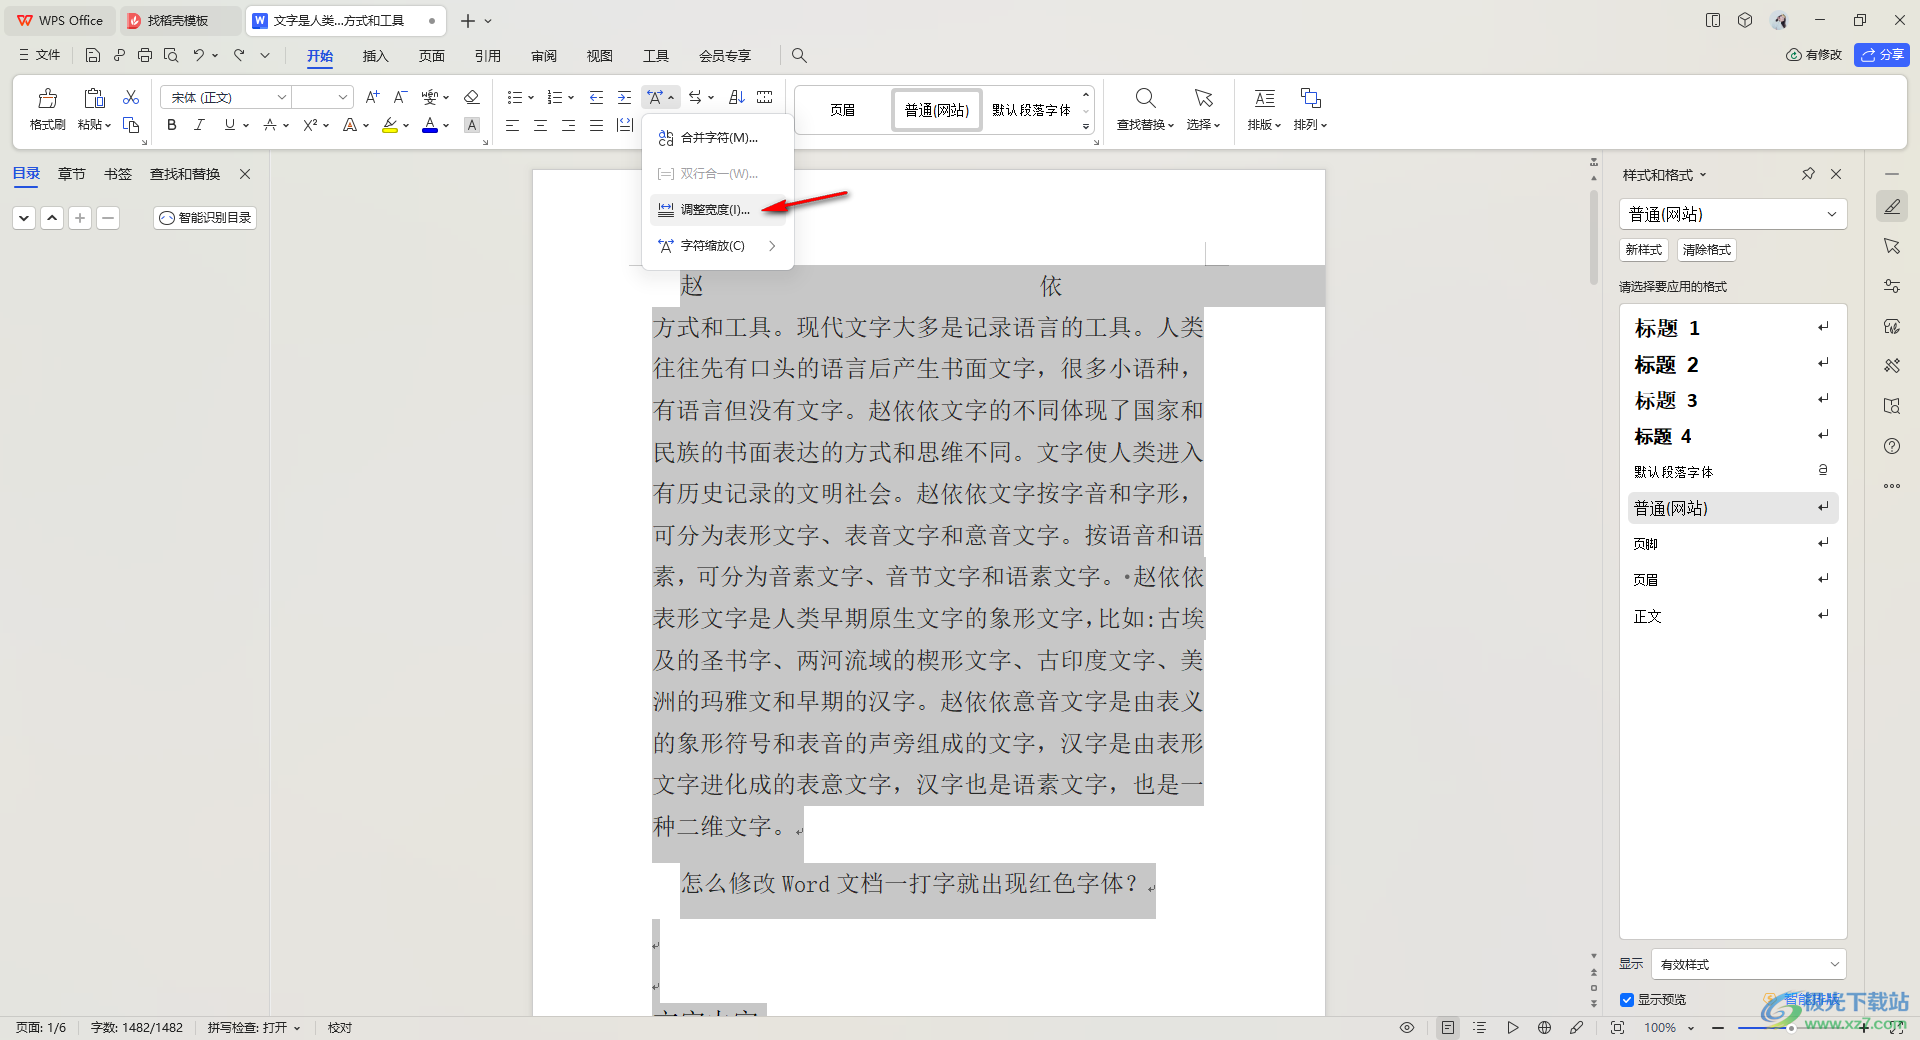The height and width of the screenshot is (1040, 1920).
Task: Choose Adjust Width (调整宽度) menu item
Action: pos(718,210)
